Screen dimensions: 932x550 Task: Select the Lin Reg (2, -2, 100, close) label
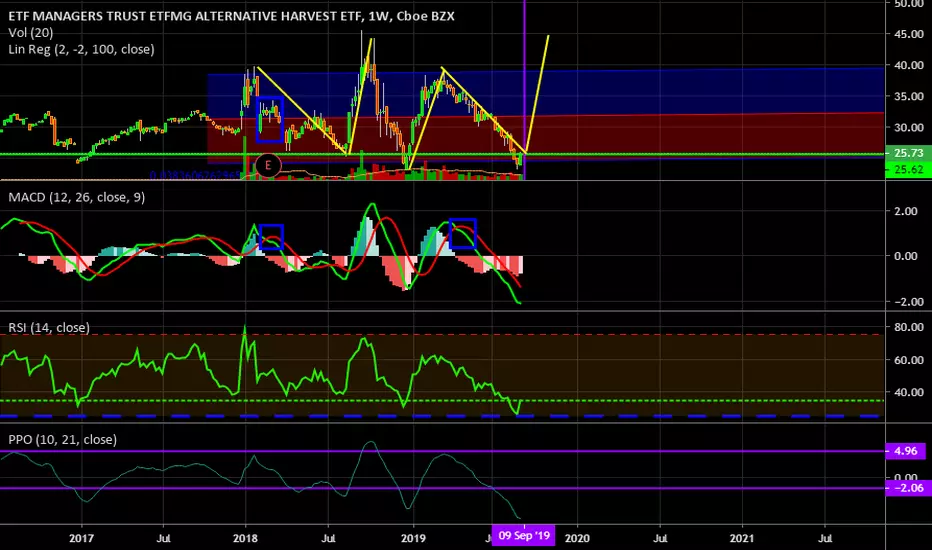click(81, 49)
